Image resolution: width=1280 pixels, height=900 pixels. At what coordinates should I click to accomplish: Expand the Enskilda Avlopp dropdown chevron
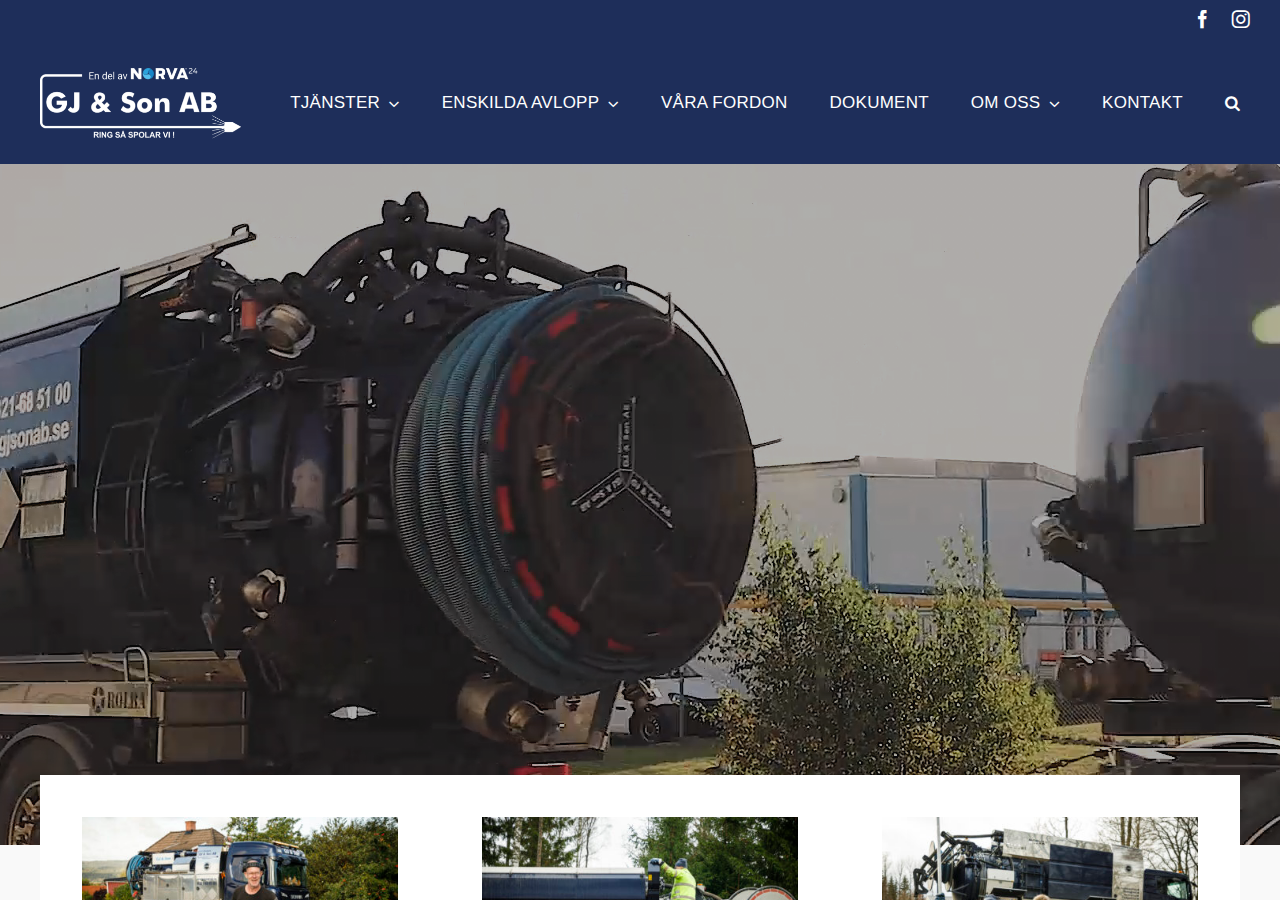613,104
